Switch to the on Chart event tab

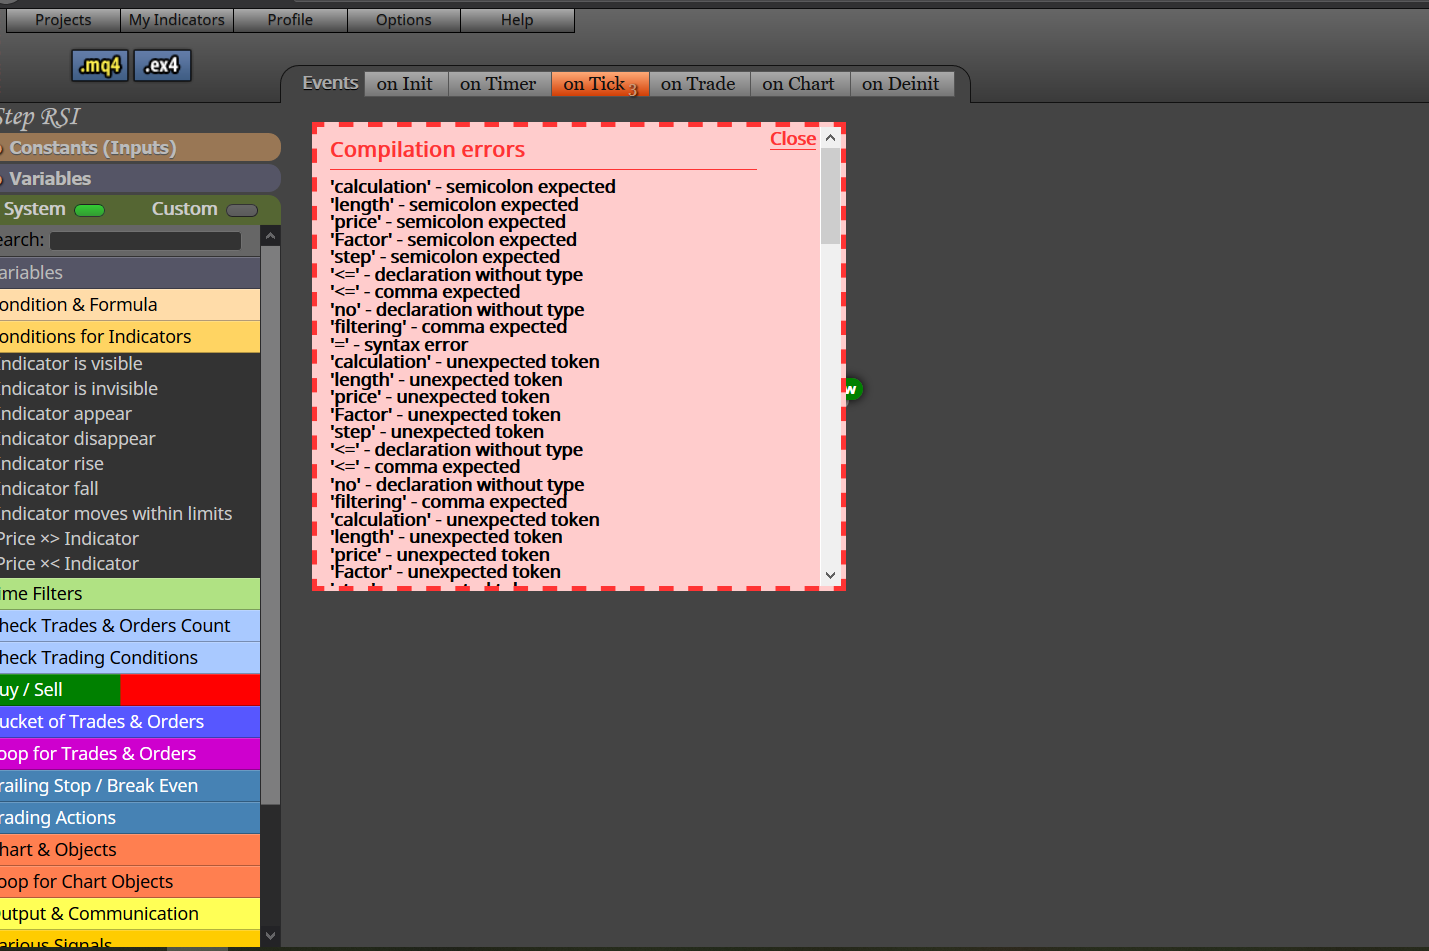(x=799, y=84)
